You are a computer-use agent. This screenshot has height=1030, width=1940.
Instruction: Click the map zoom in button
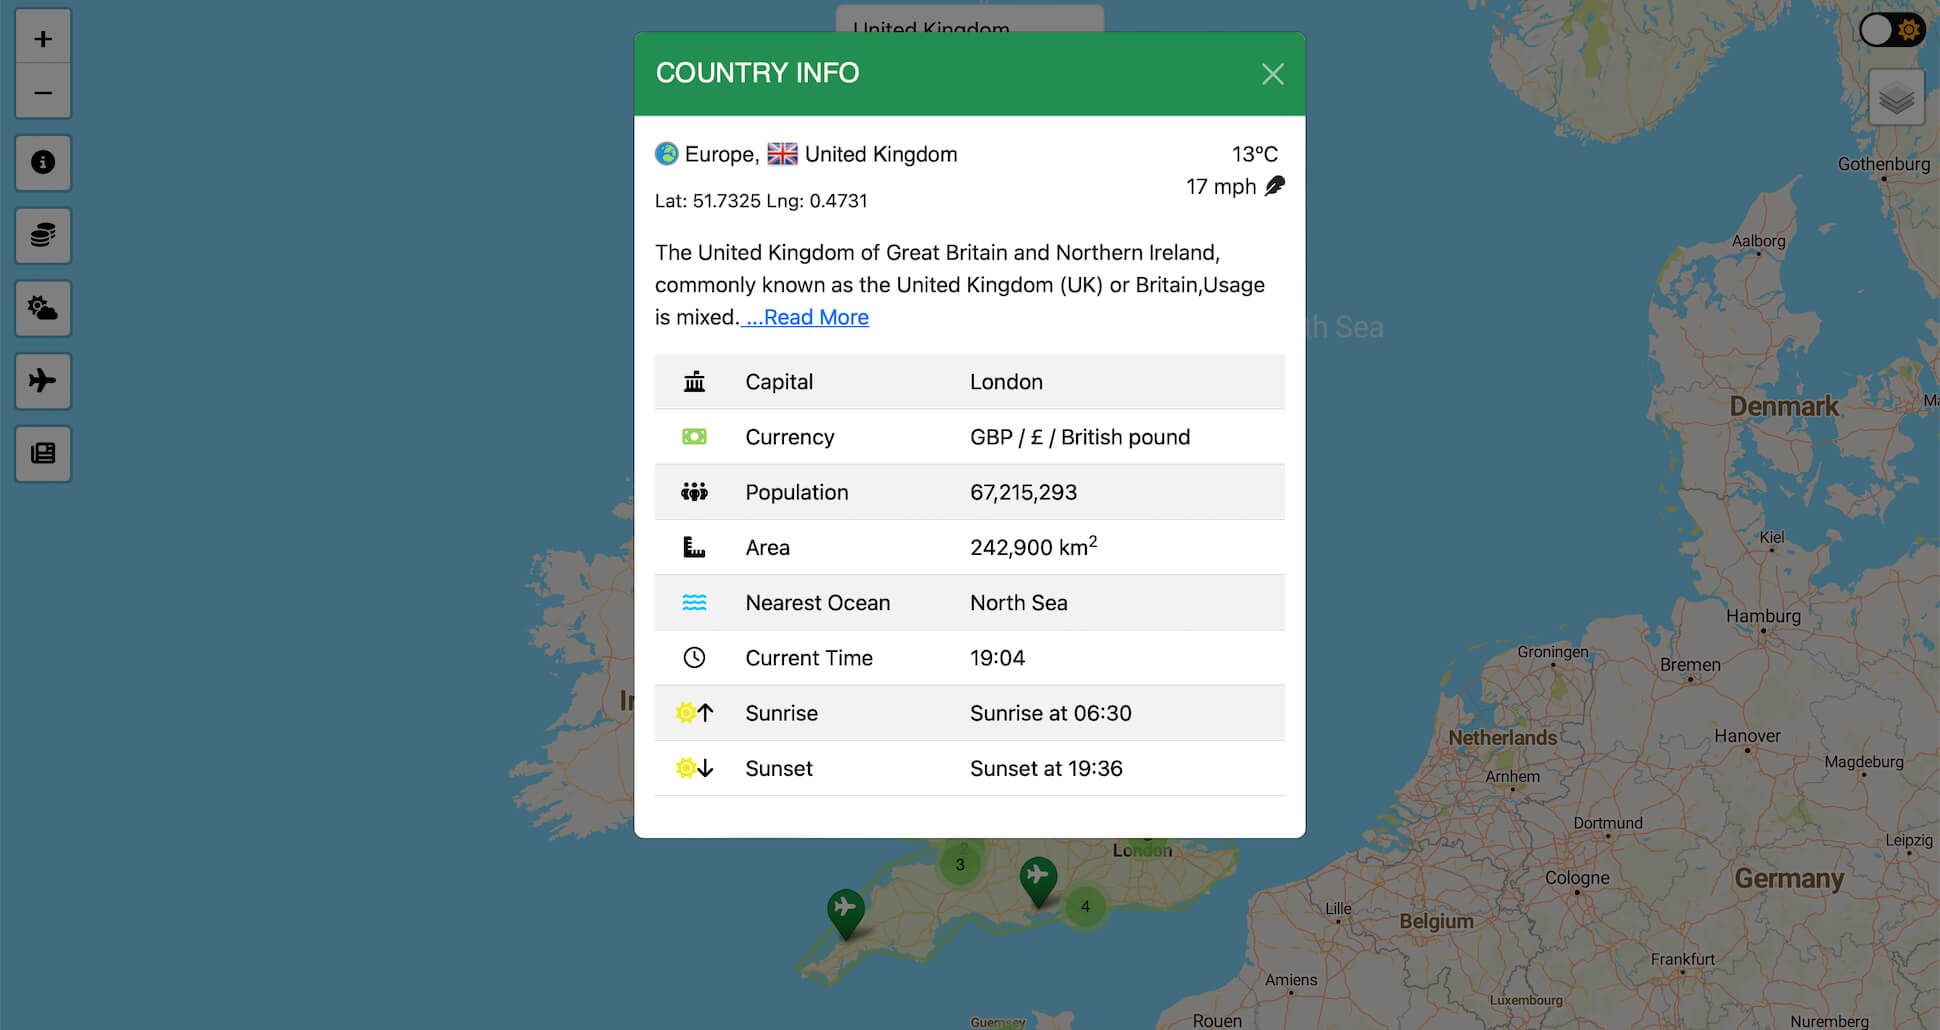tap(43, 39)
